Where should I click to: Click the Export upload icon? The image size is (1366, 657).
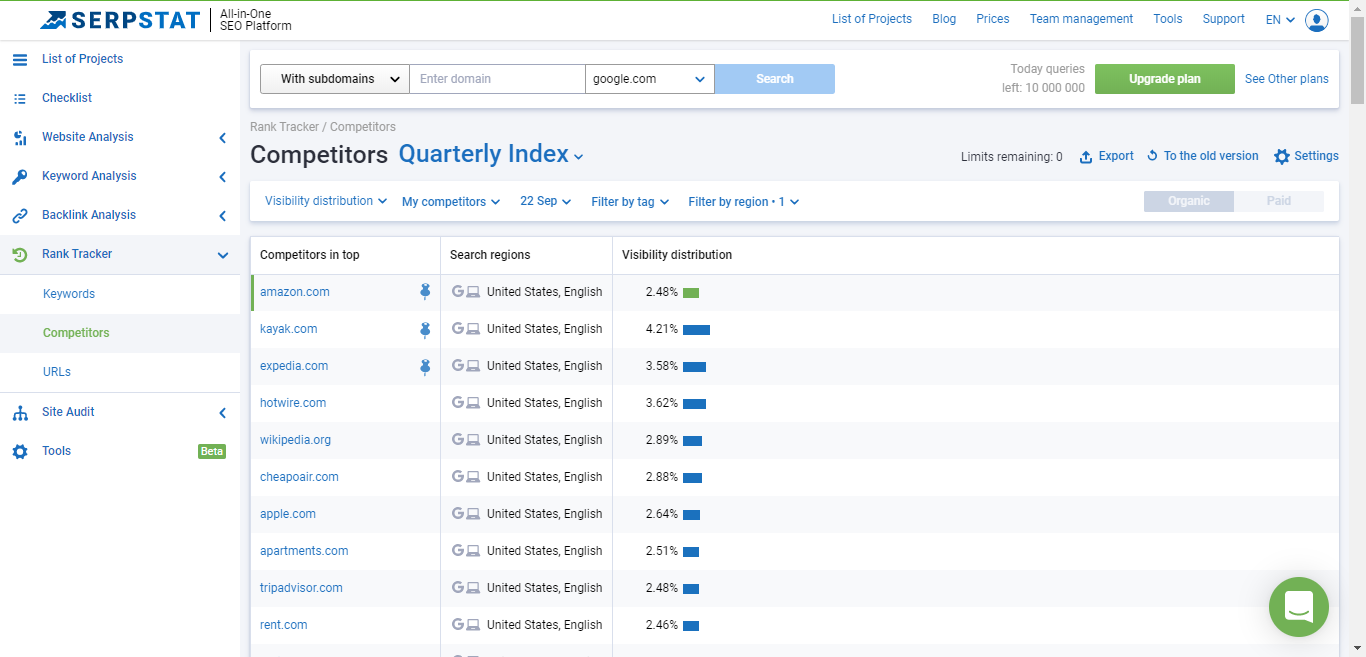click(x=1086, y=157)
